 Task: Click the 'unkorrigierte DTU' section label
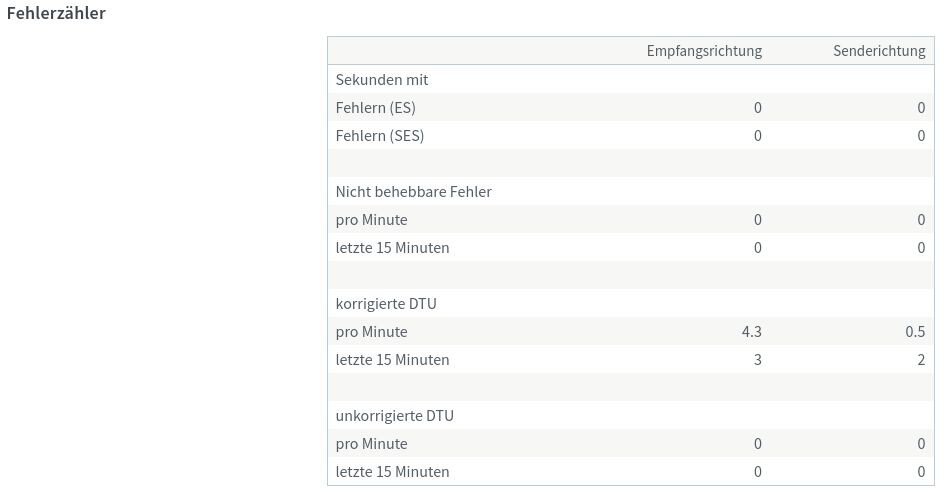[395, 415]
